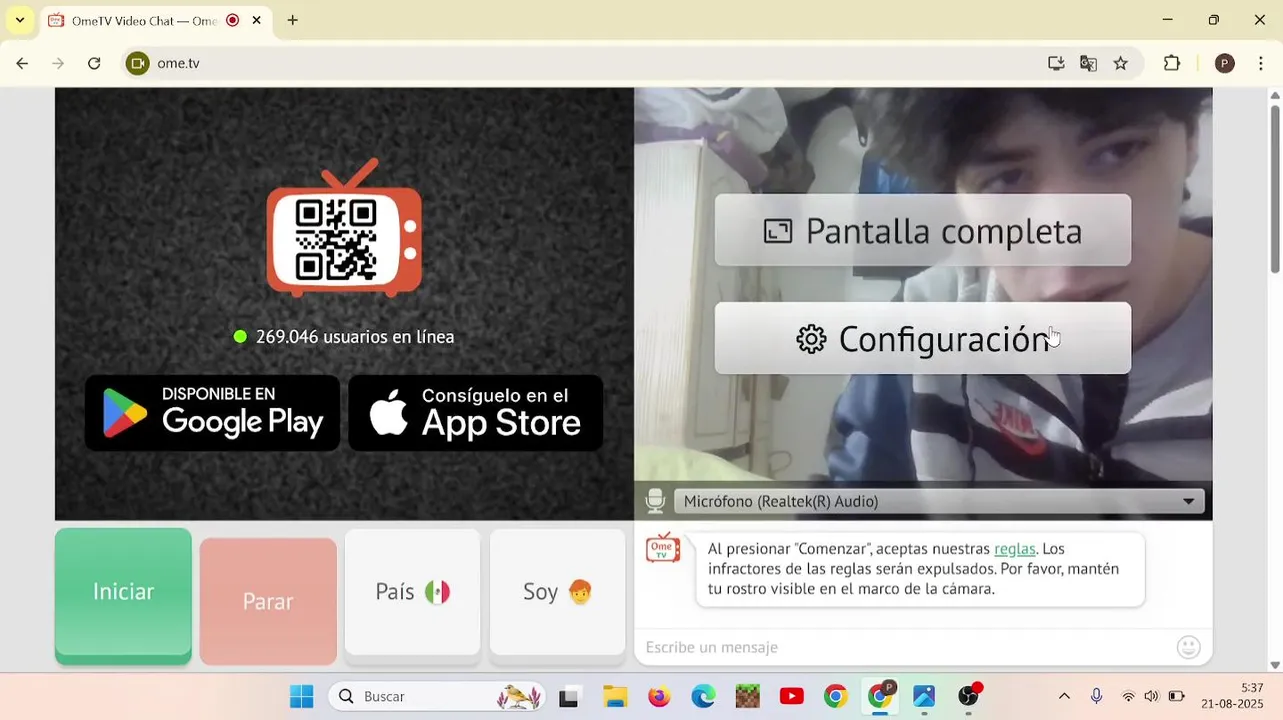1283x720 pixels.
Task: Open volume control in system tray
Action: (x=1151, y=696)
